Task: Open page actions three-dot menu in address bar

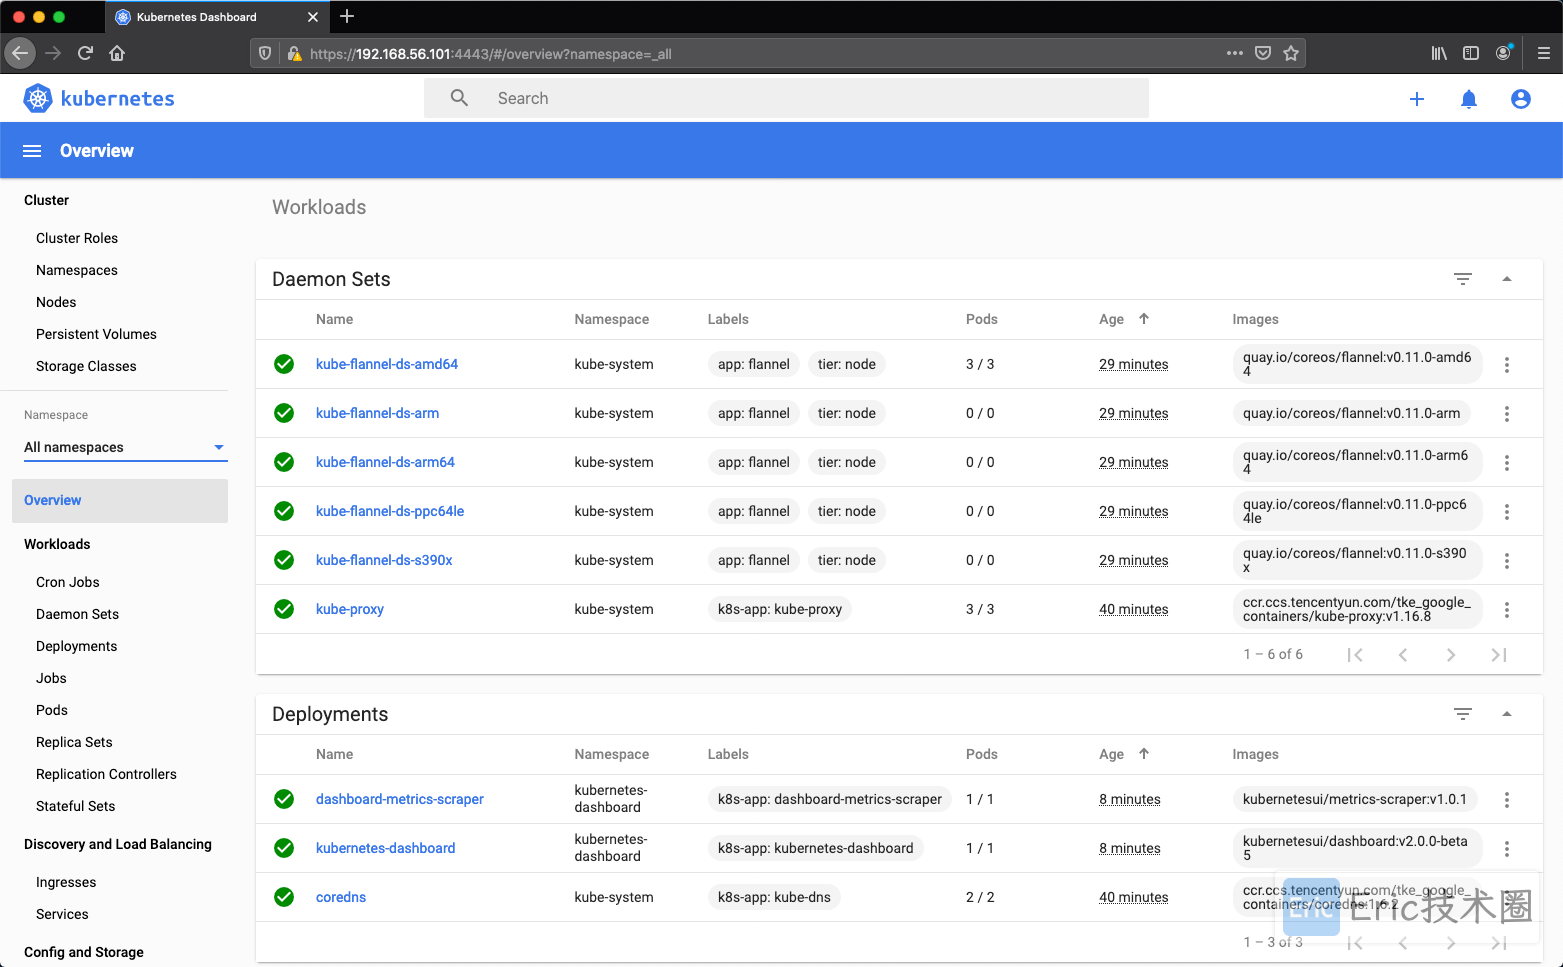Action: point(1235,53)
